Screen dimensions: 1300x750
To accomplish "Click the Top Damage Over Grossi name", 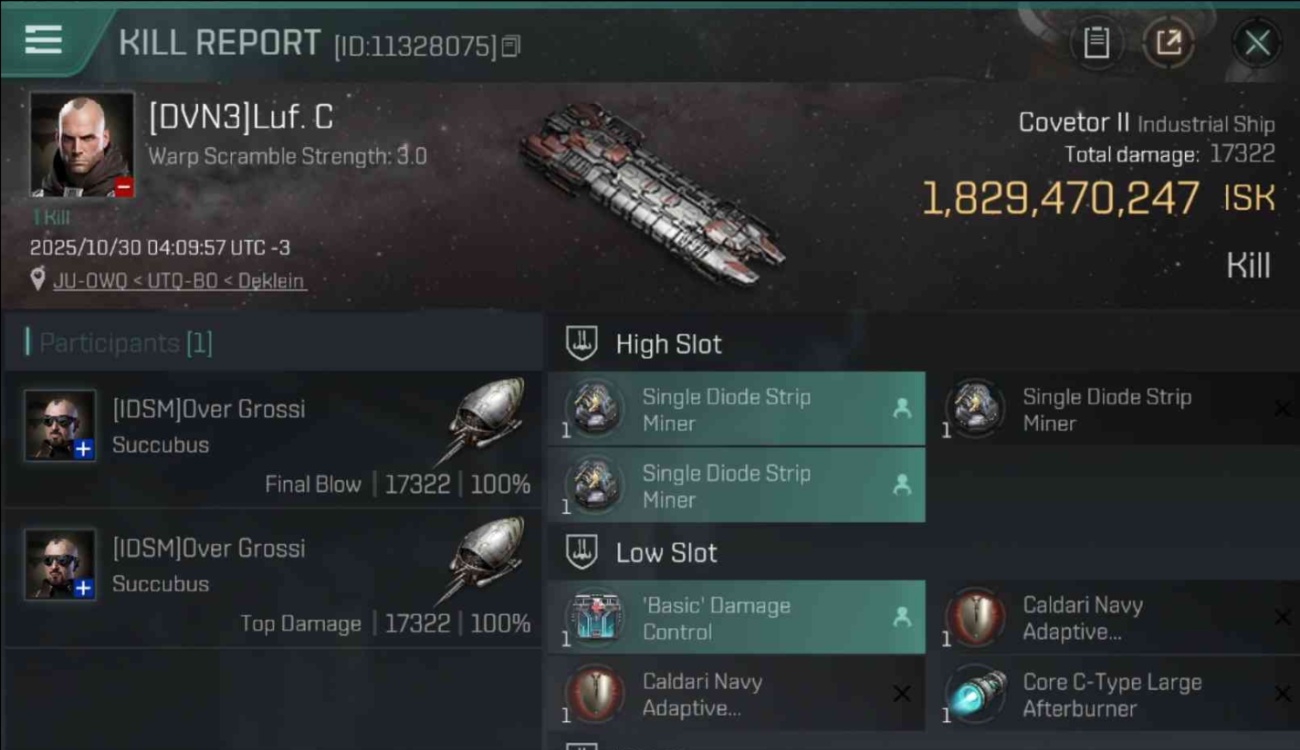I will point(208,548).
